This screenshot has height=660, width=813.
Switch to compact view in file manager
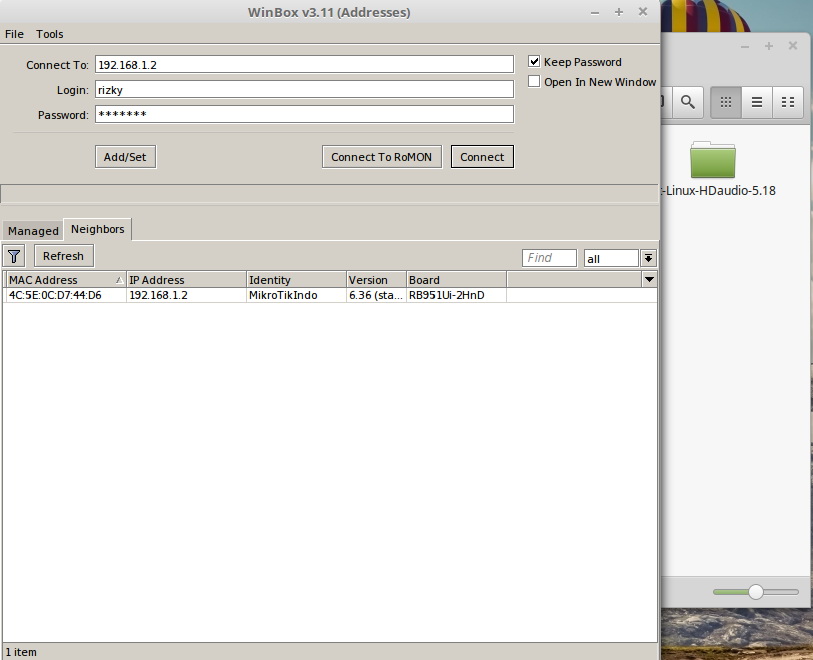(x=788, y=102)
